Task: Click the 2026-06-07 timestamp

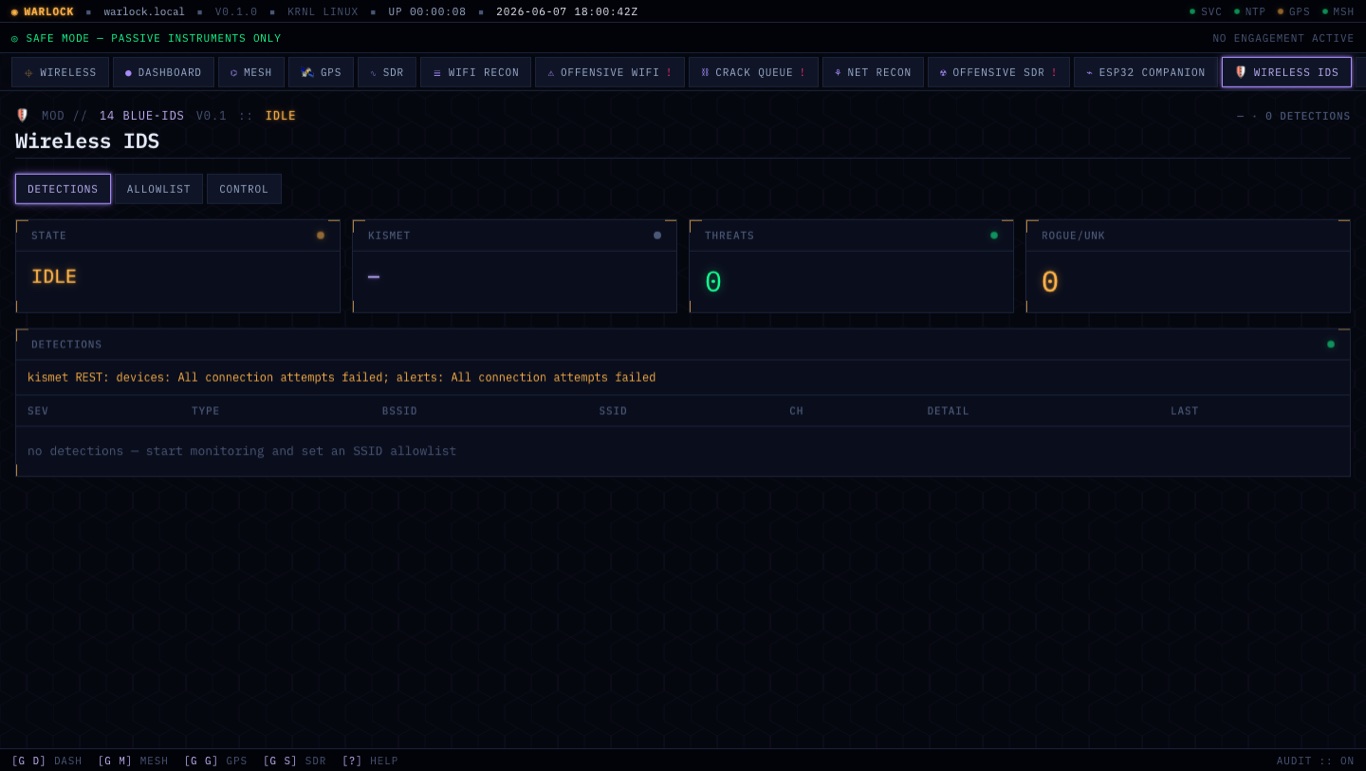Action: click(x=567, y=12)
